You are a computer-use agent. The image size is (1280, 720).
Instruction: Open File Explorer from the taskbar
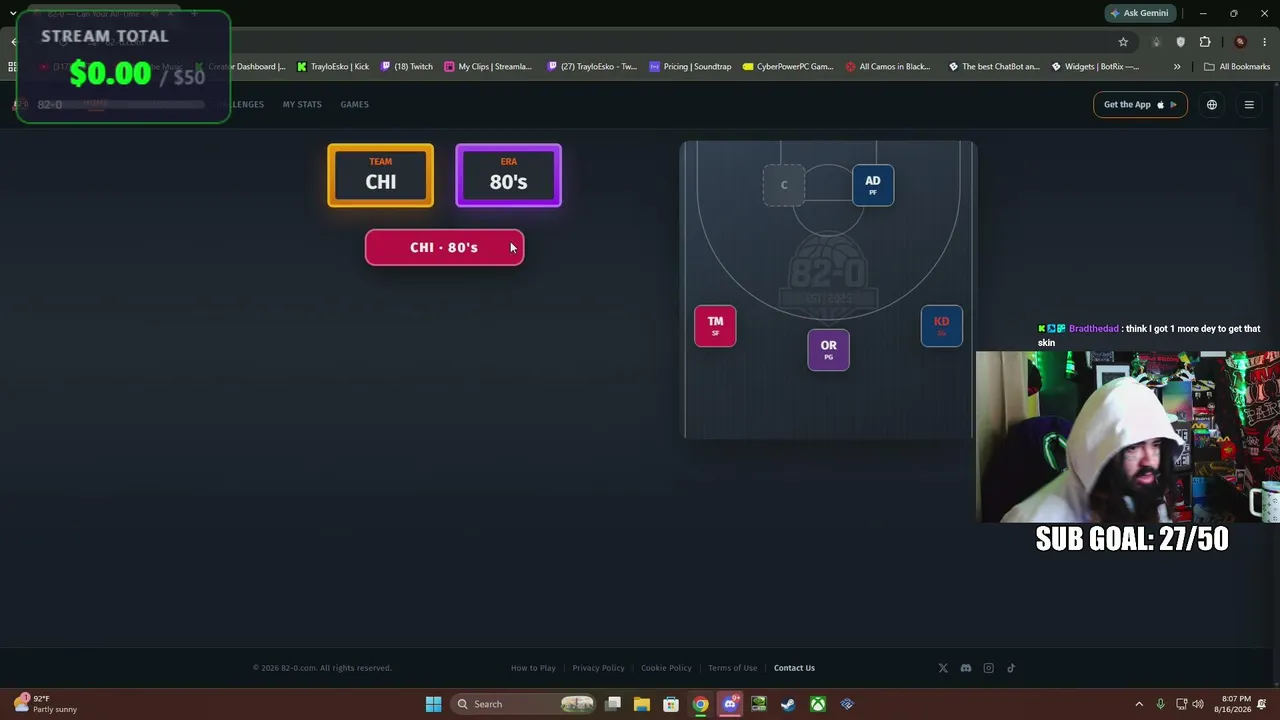point(642,704)
